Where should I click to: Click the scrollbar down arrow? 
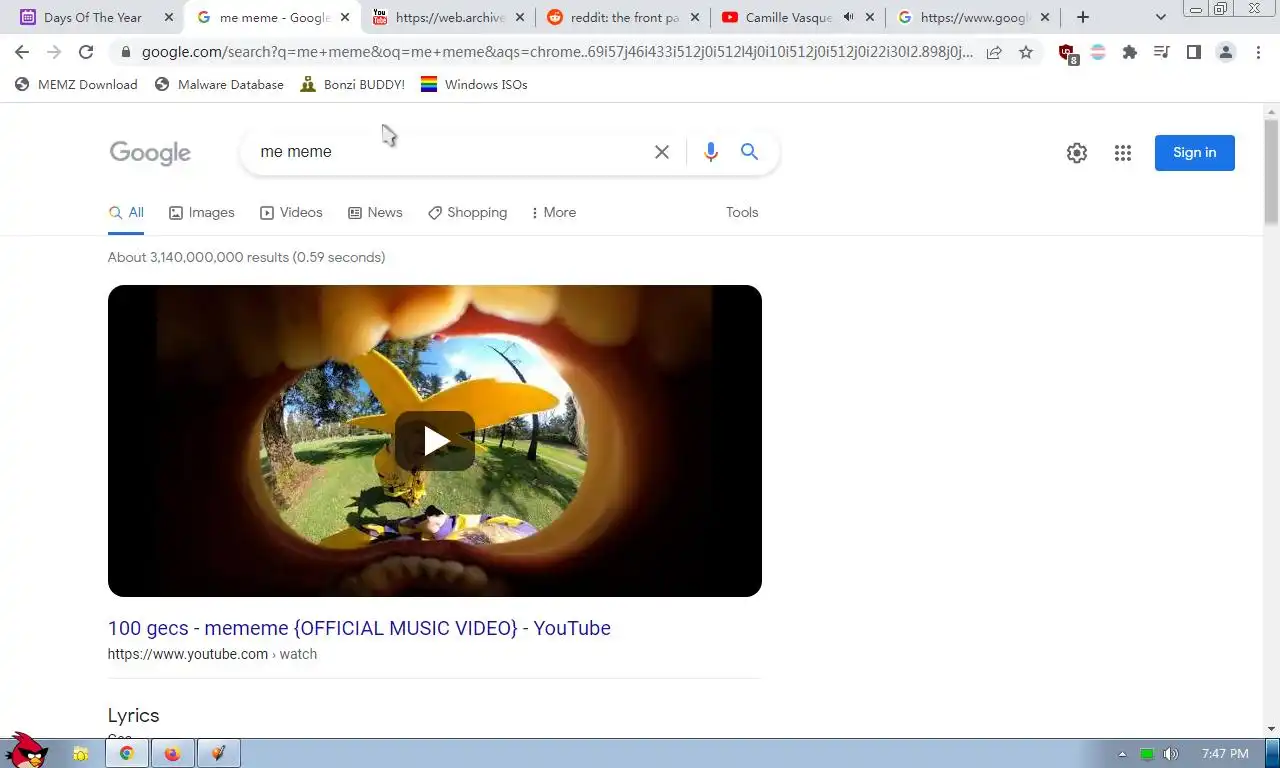[1271, 729]
